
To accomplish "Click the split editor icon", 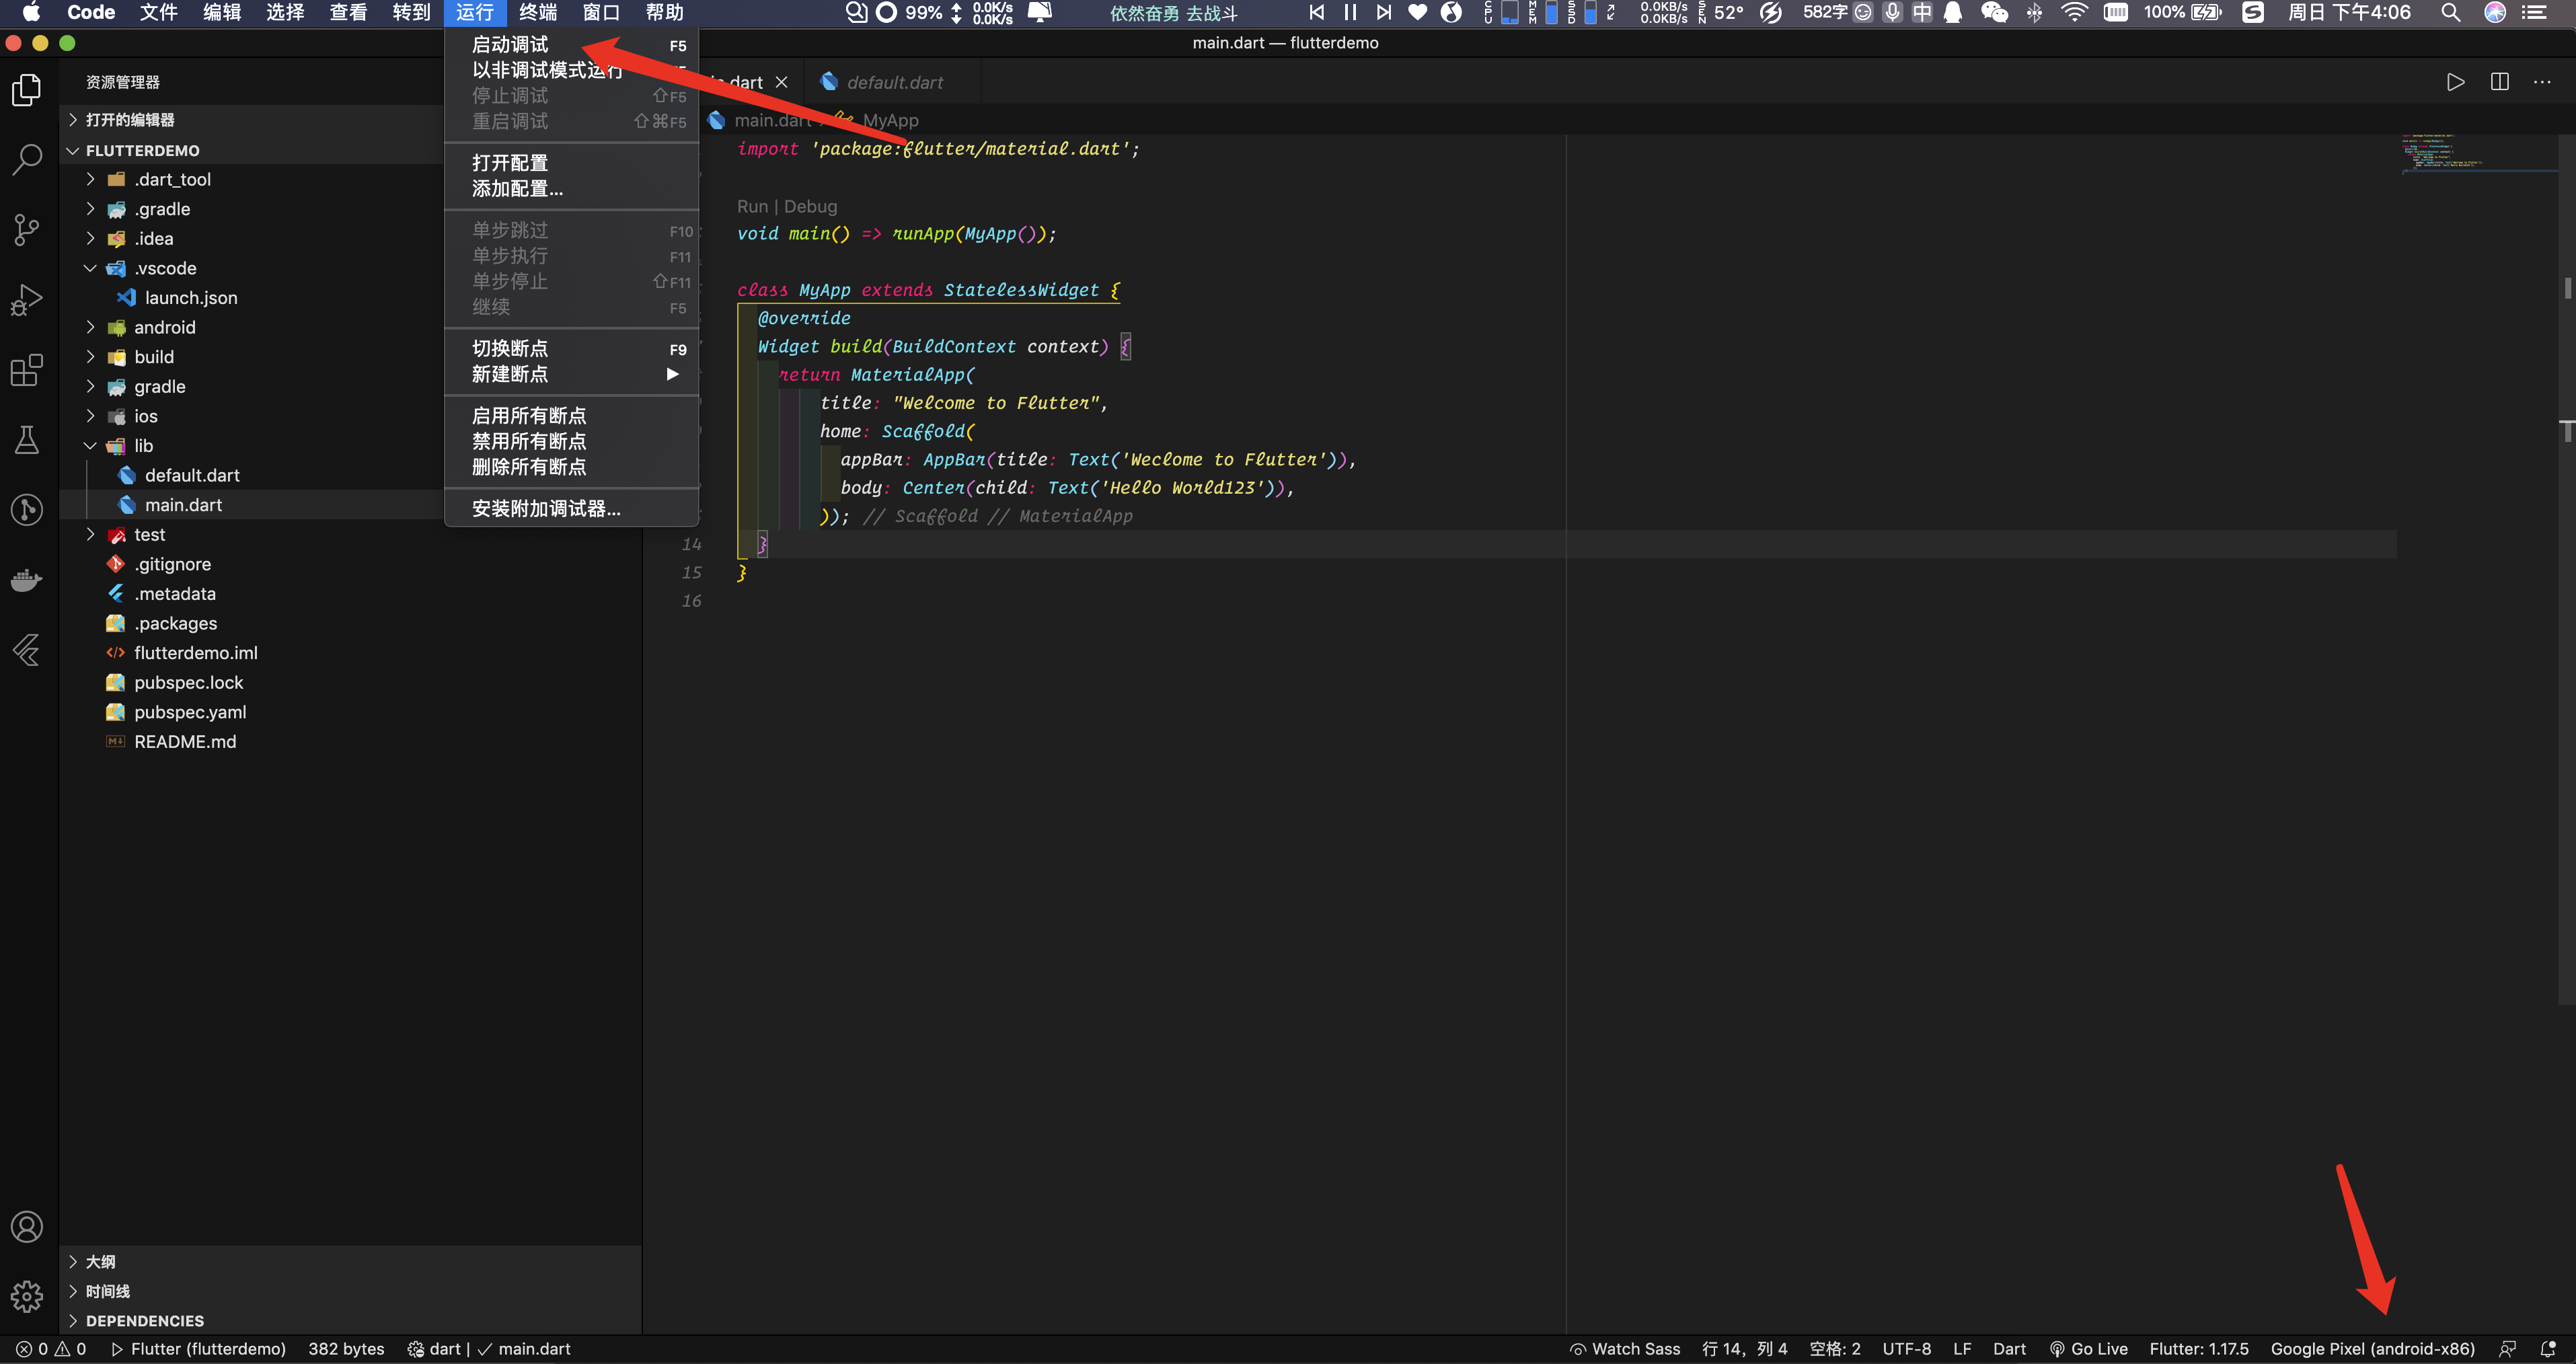I will [2499, 82].
